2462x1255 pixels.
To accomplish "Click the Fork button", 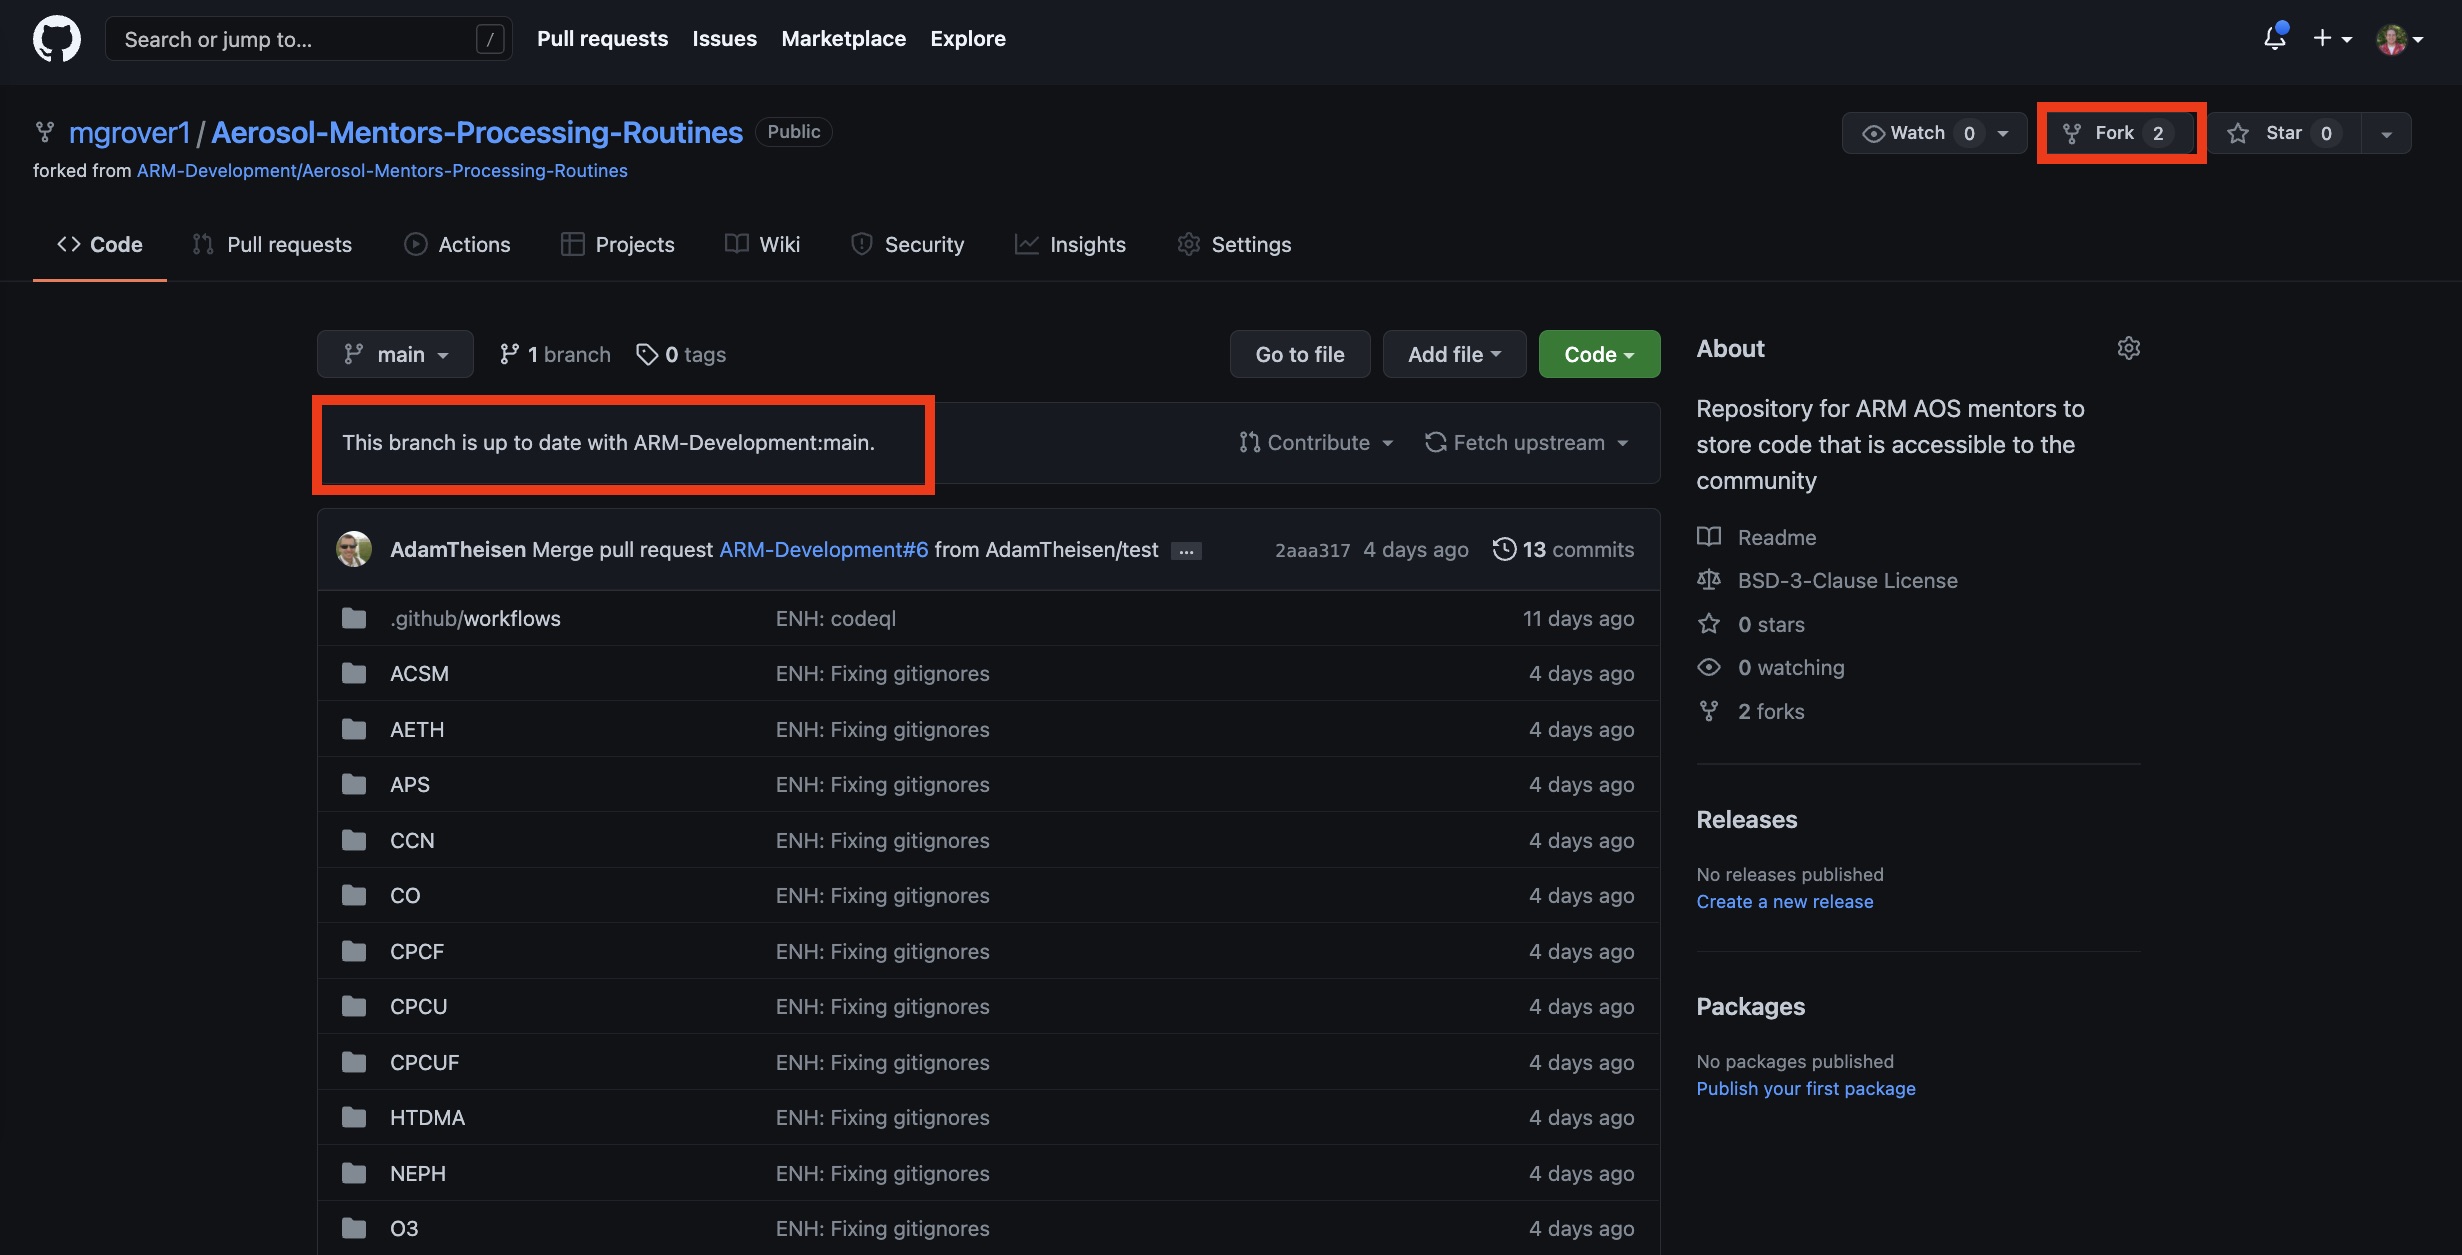I will [x=2119, y=133].
